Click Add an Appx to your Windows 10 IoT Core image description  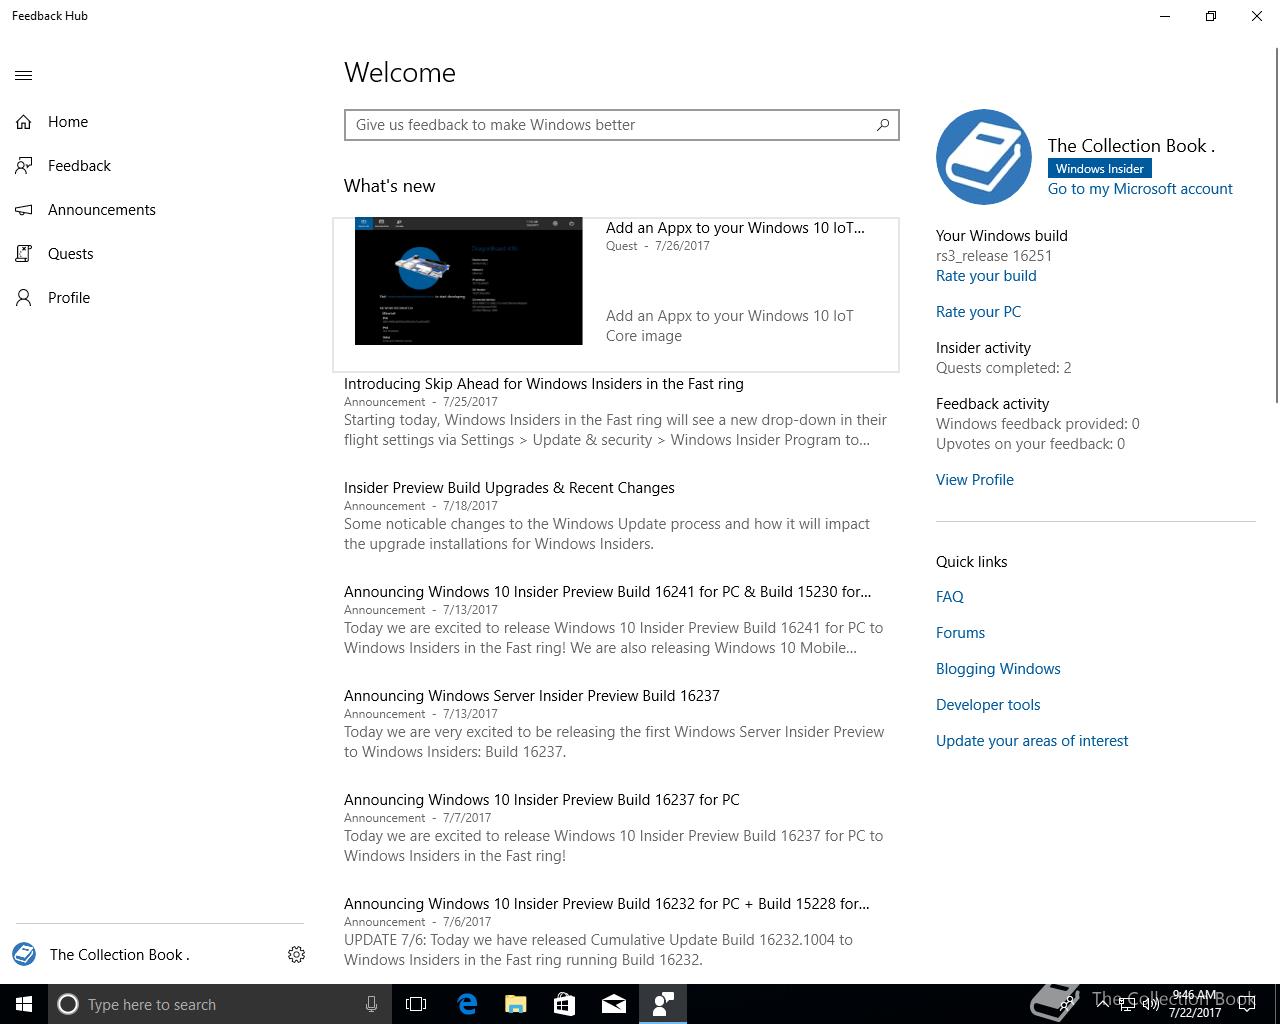730,326
